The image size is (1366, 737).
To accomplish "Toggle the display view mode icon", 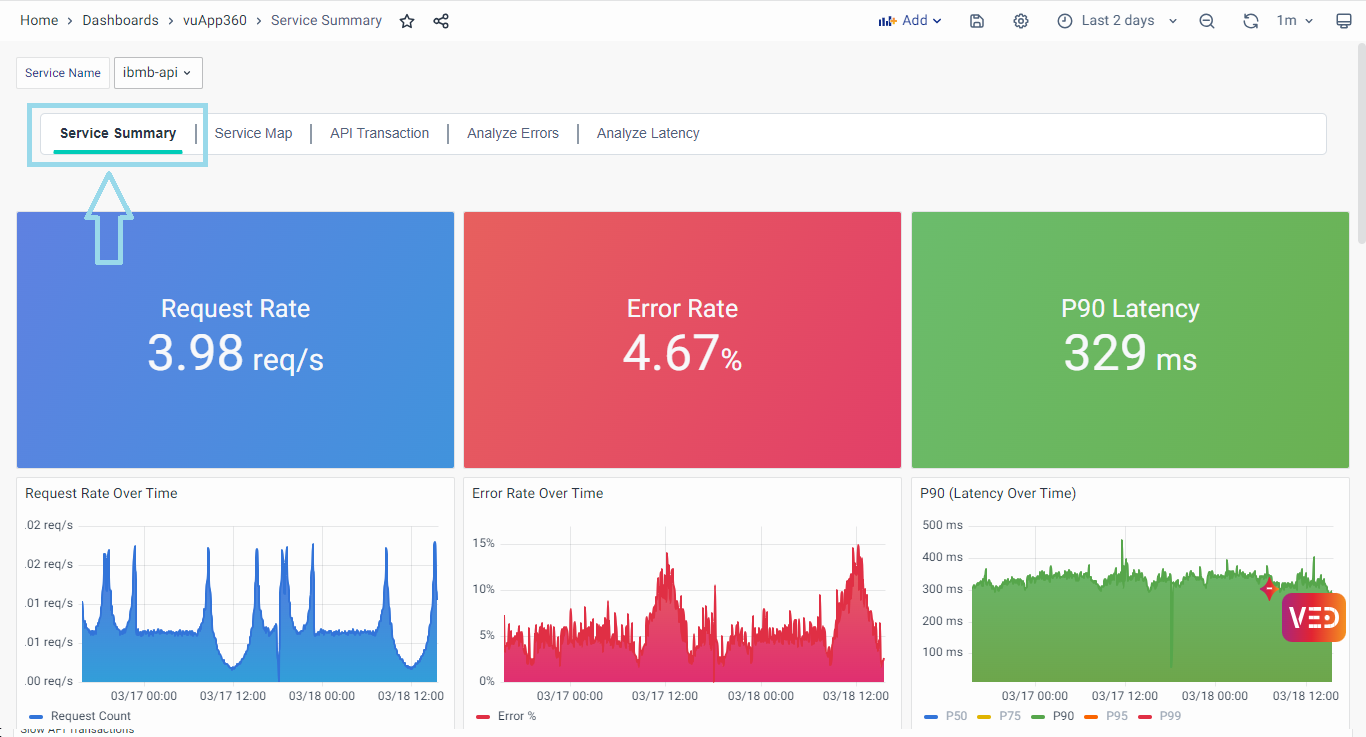I will [x=1343, y=21].
